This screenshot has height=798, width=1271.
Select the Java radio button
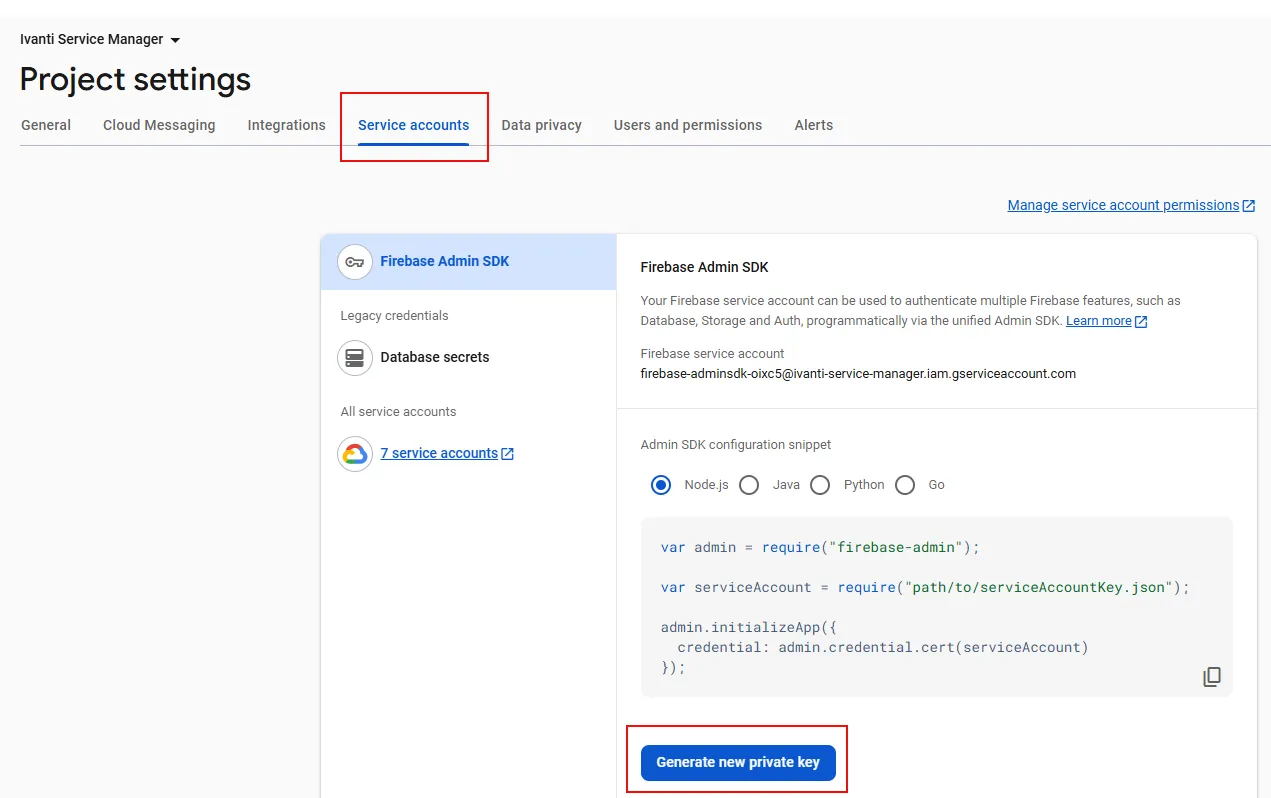click(x=749, y=485)
